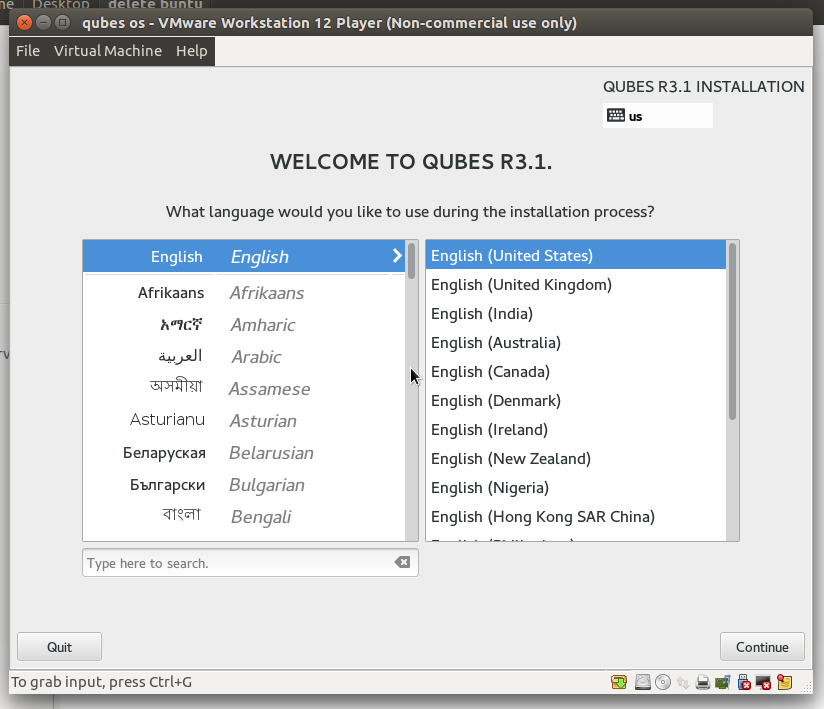Expand the English language chevron arrow
Image resolution: width=824 pixels, height=709 pixels.
point(397,256)
